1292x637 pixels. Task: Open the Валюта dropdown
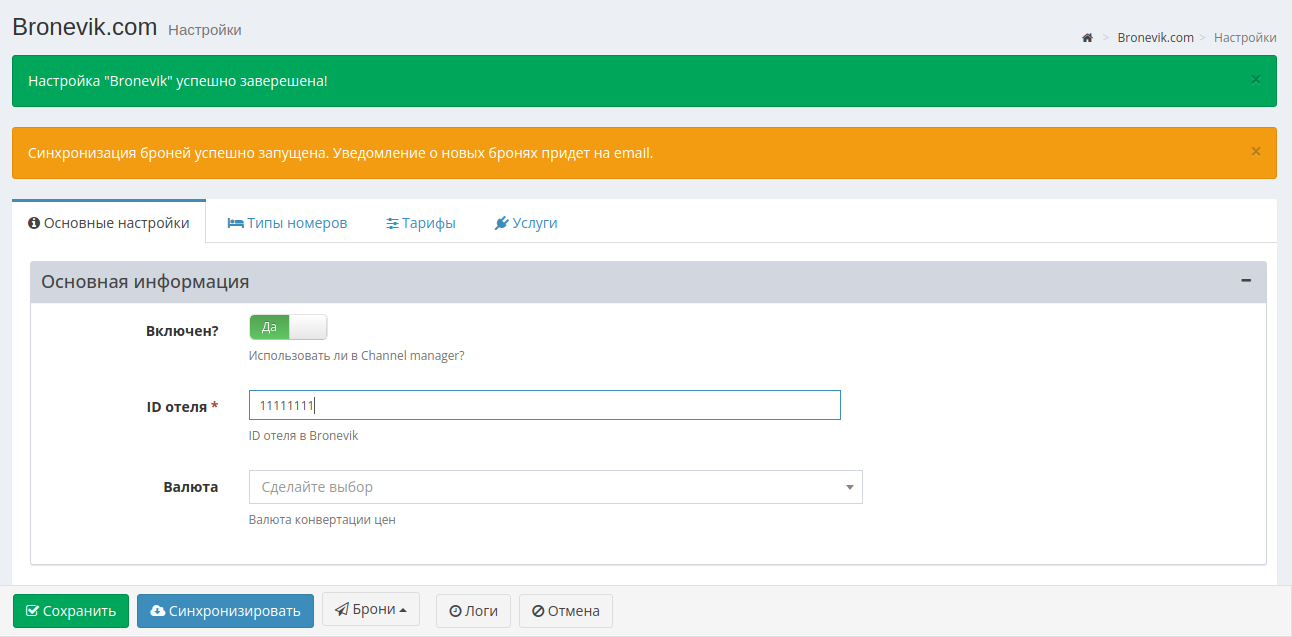click(555, 487)
